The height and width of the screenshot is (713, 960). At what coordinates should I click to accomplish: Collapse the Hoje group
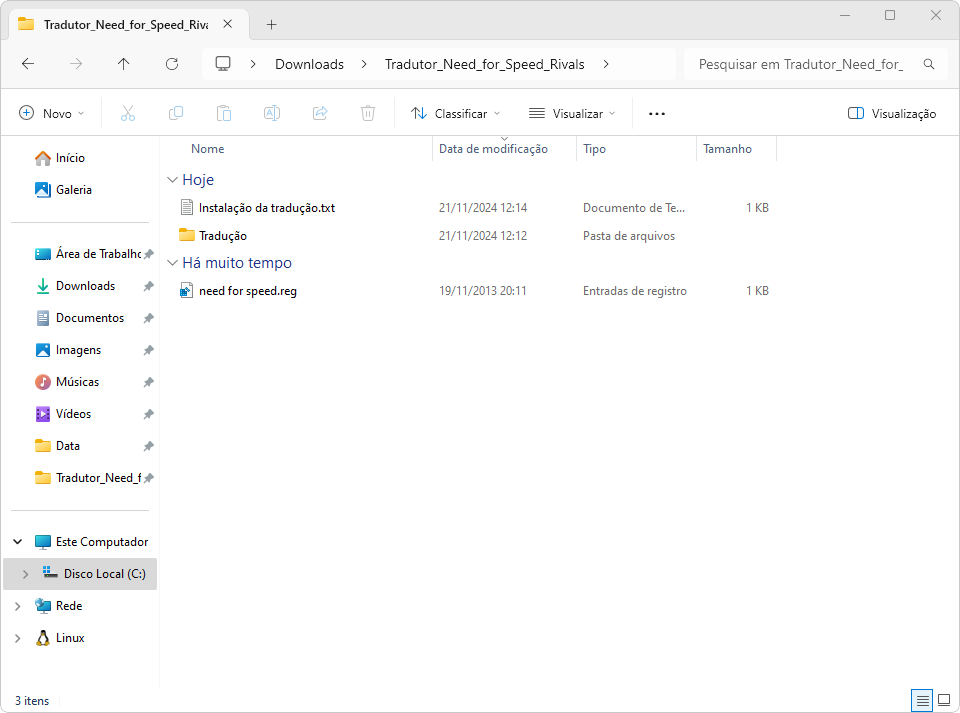(x=172, y=179)
